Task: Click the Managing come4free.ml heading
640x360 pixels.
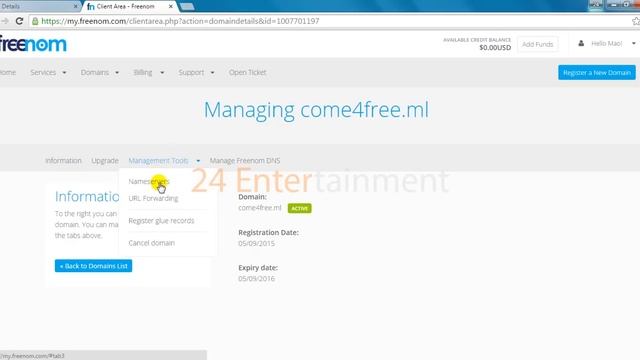Action: [x=316, y=110]
